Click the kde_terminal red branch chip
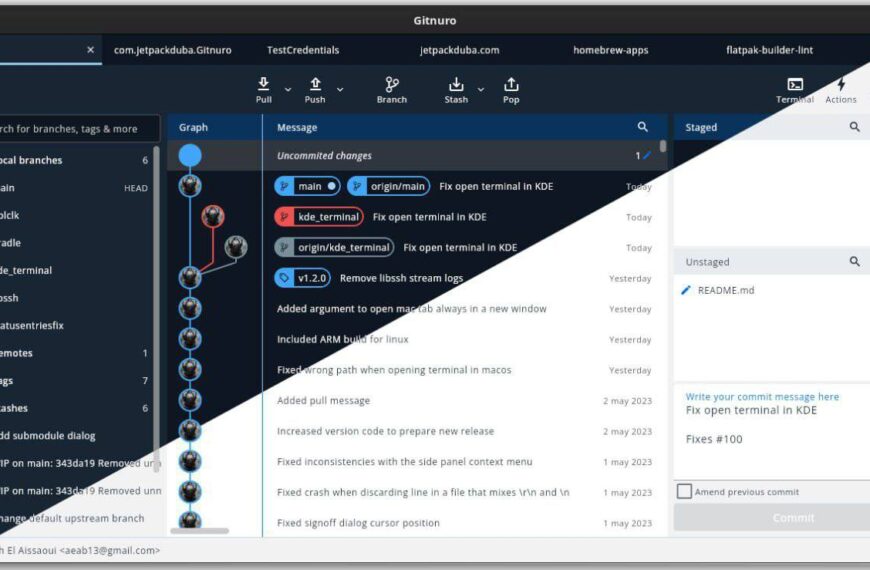This screenshot has height=570, width=870. pyautogui.click(x=319, y=217)
